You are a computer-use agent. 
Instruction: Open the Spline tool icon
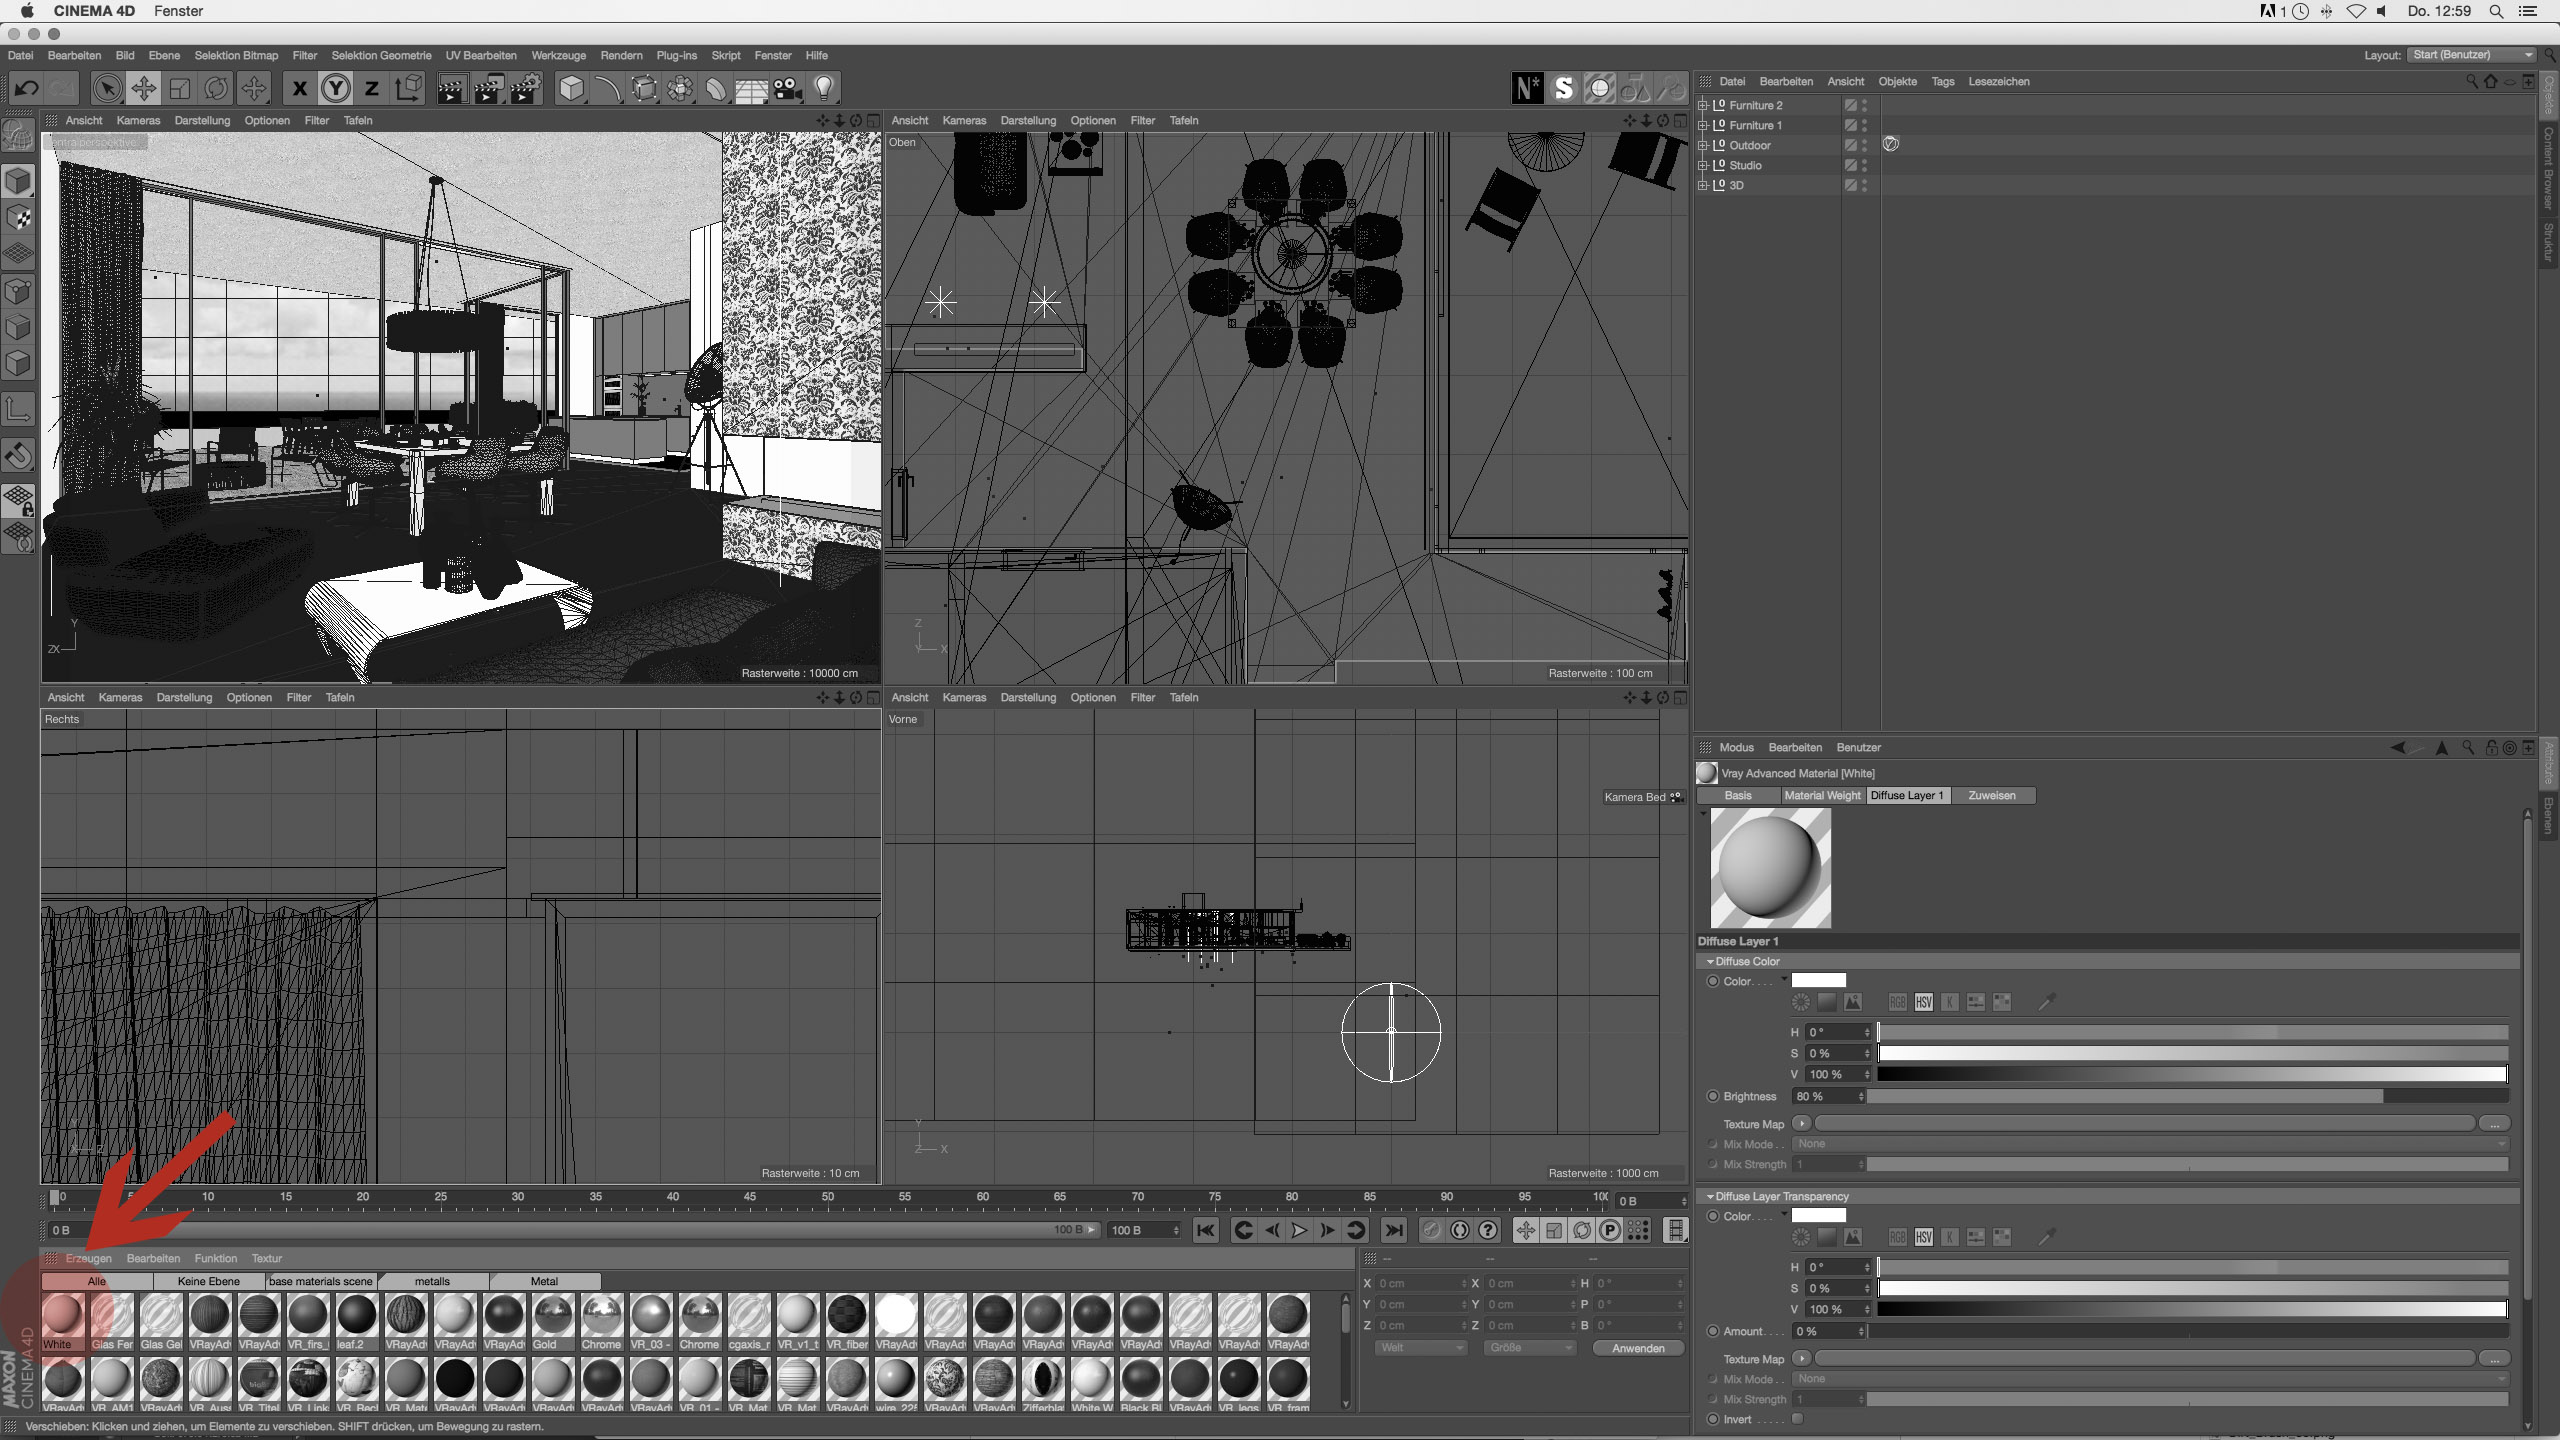609,88
